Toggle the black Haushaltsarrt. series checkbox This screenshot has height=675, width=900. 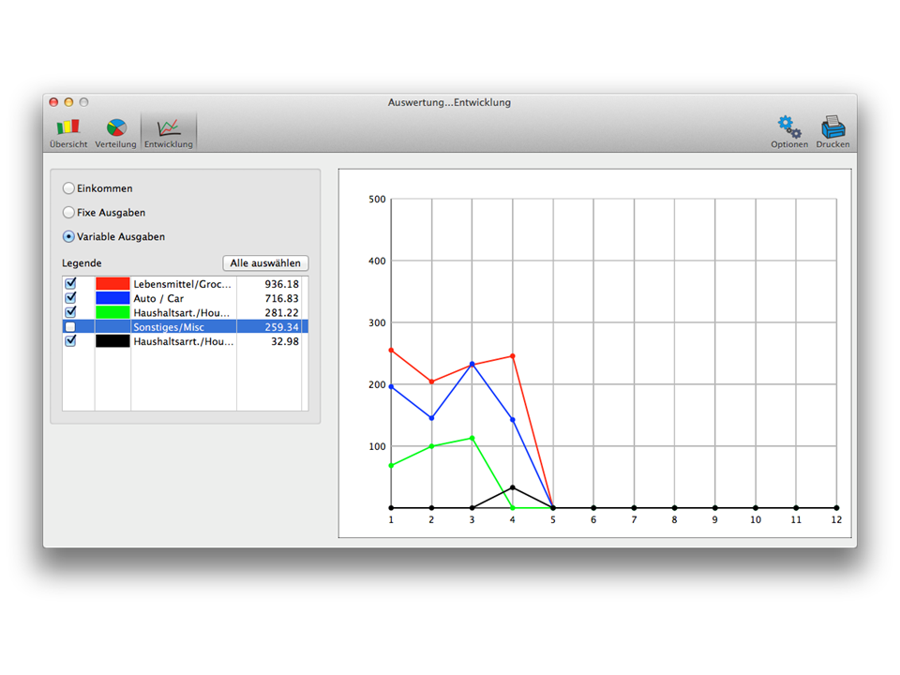pyautogui.click(x=70, y=341)
